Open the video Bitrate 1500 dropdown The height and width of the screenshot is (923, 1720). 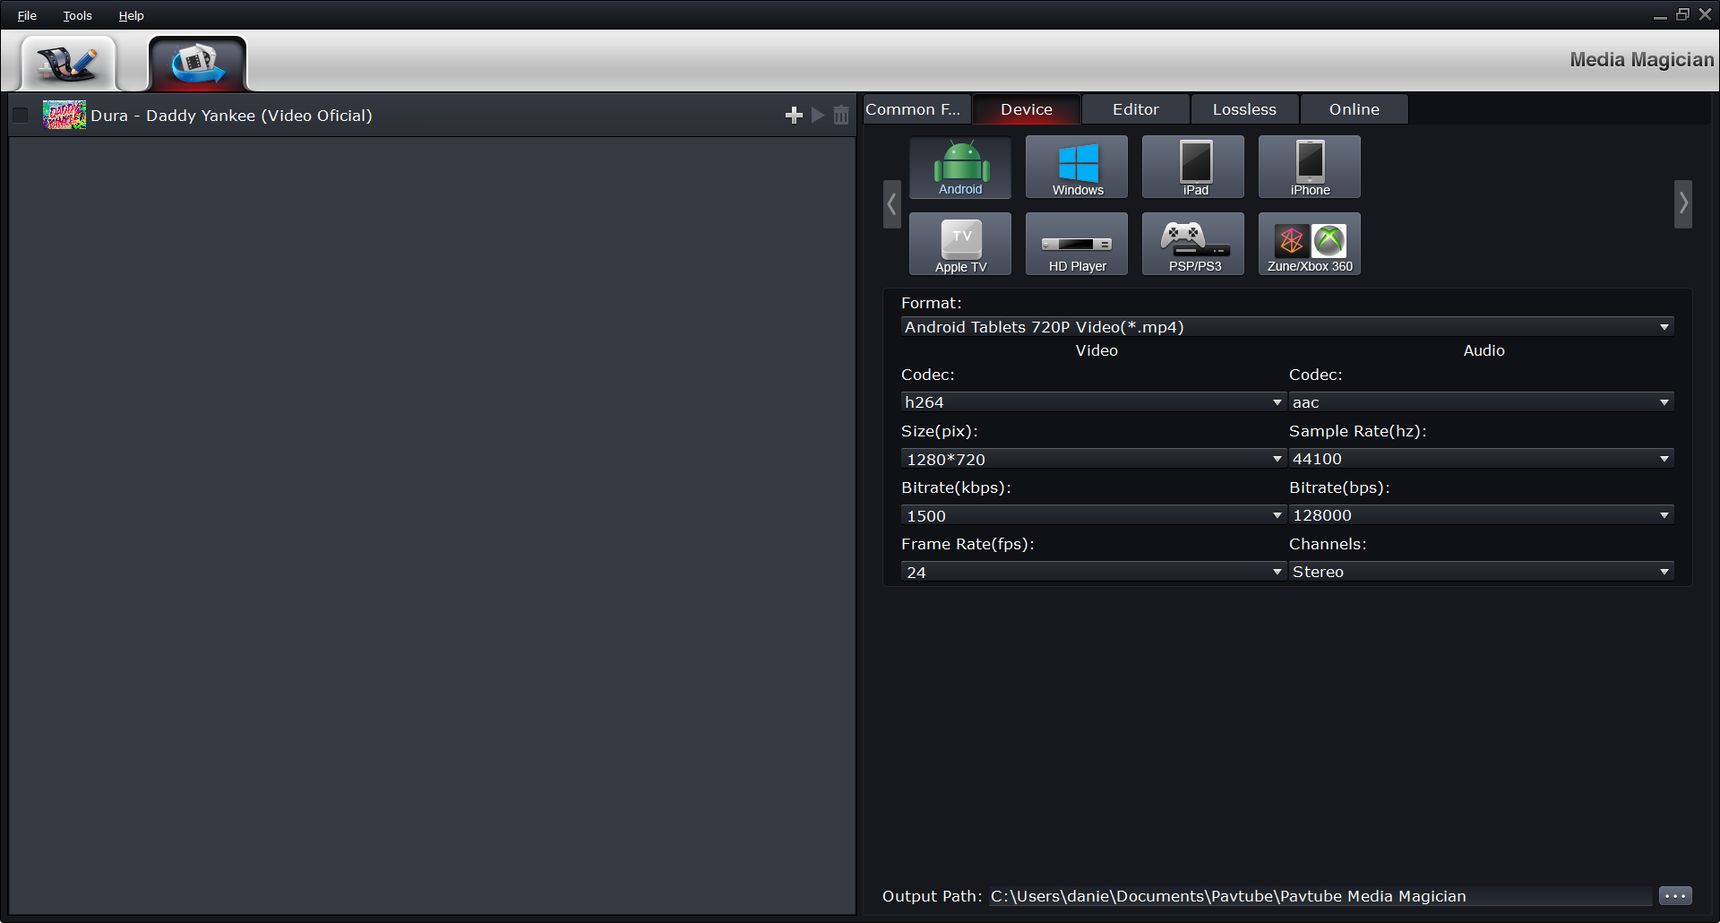(1093, 515)
